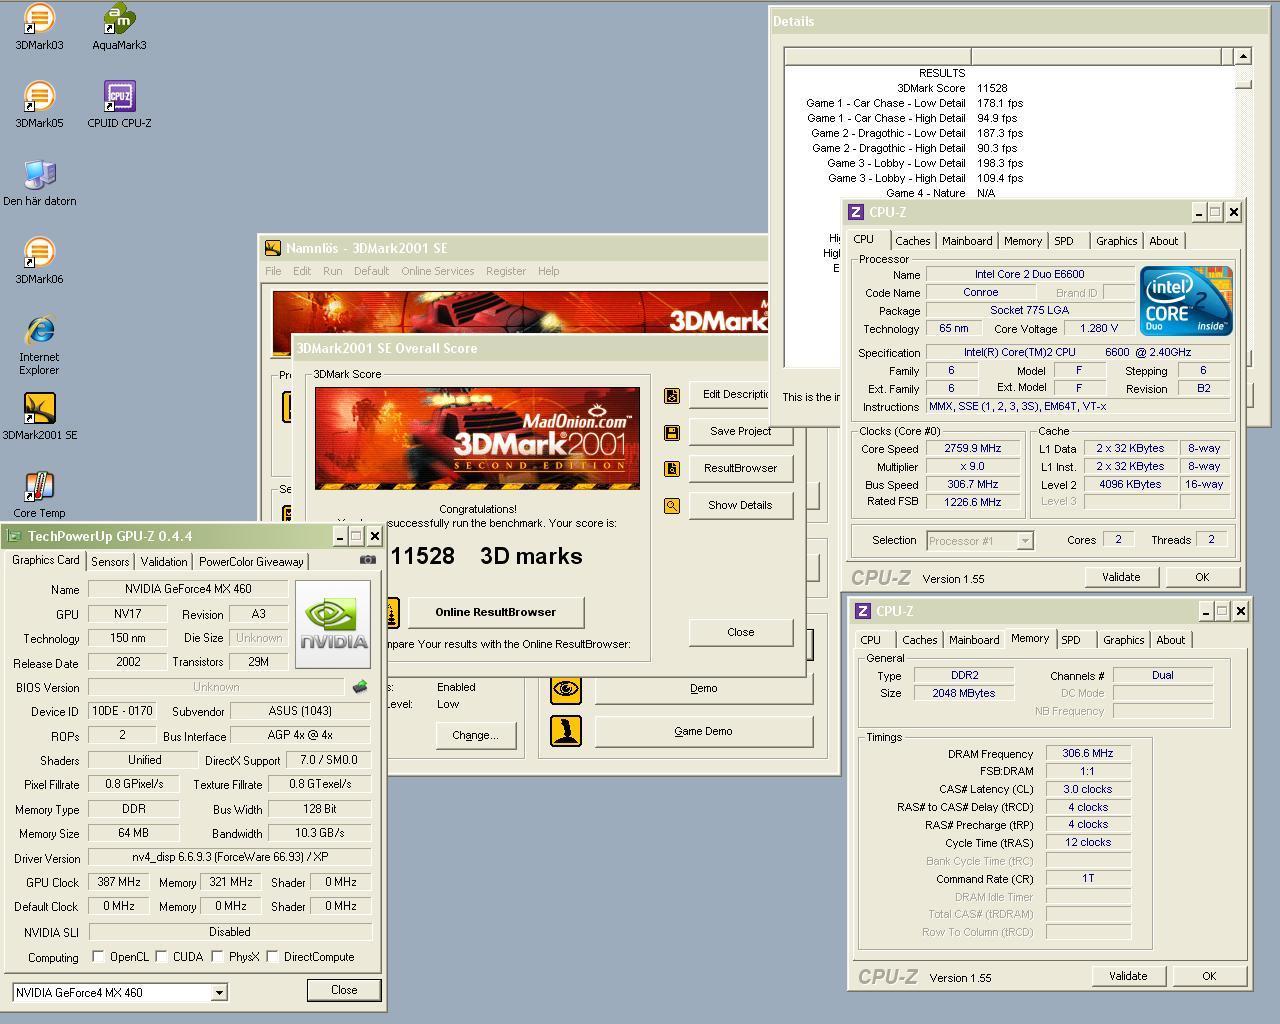
Task: Click the Show Details magnifier icon
Action: [672, 506]
